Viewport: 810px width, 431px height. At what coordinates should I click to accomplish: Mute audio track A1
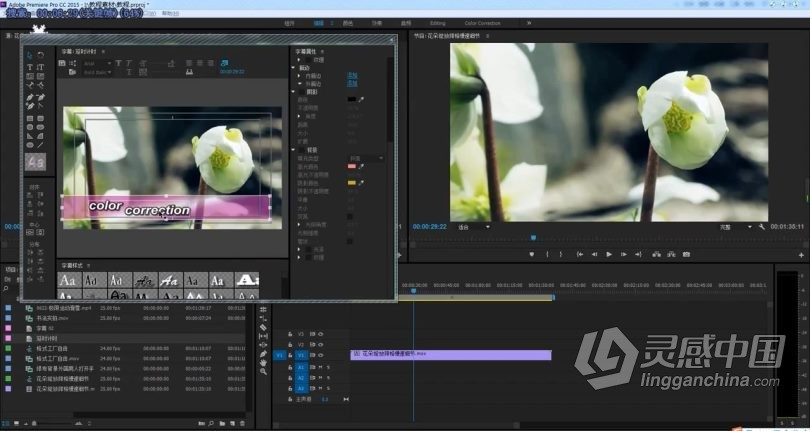point(320,367)
